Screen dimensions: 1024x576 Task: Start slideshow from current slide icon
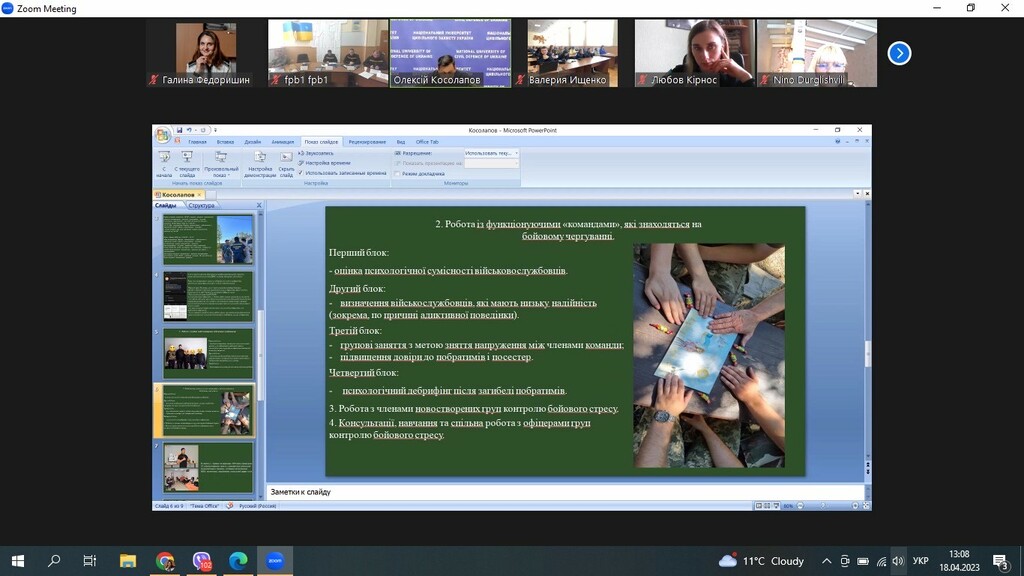[x=186, y=160]
